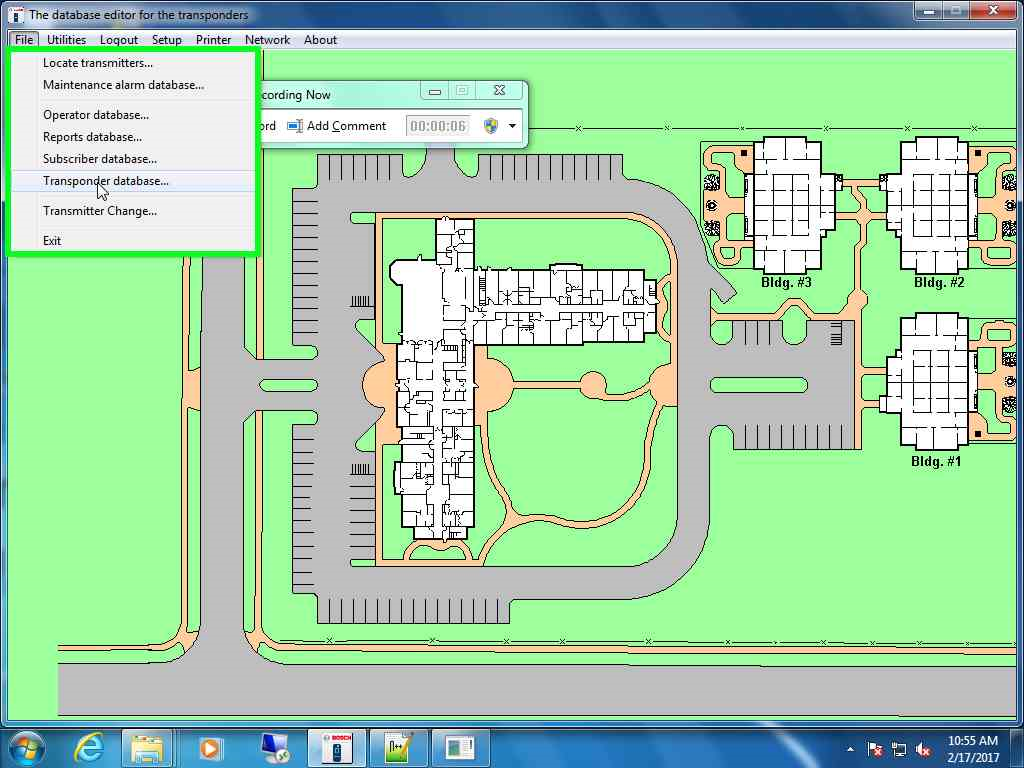Open Maintenance alarm database entry
This screenshot has height=768, width=1024.
(123, 85)
